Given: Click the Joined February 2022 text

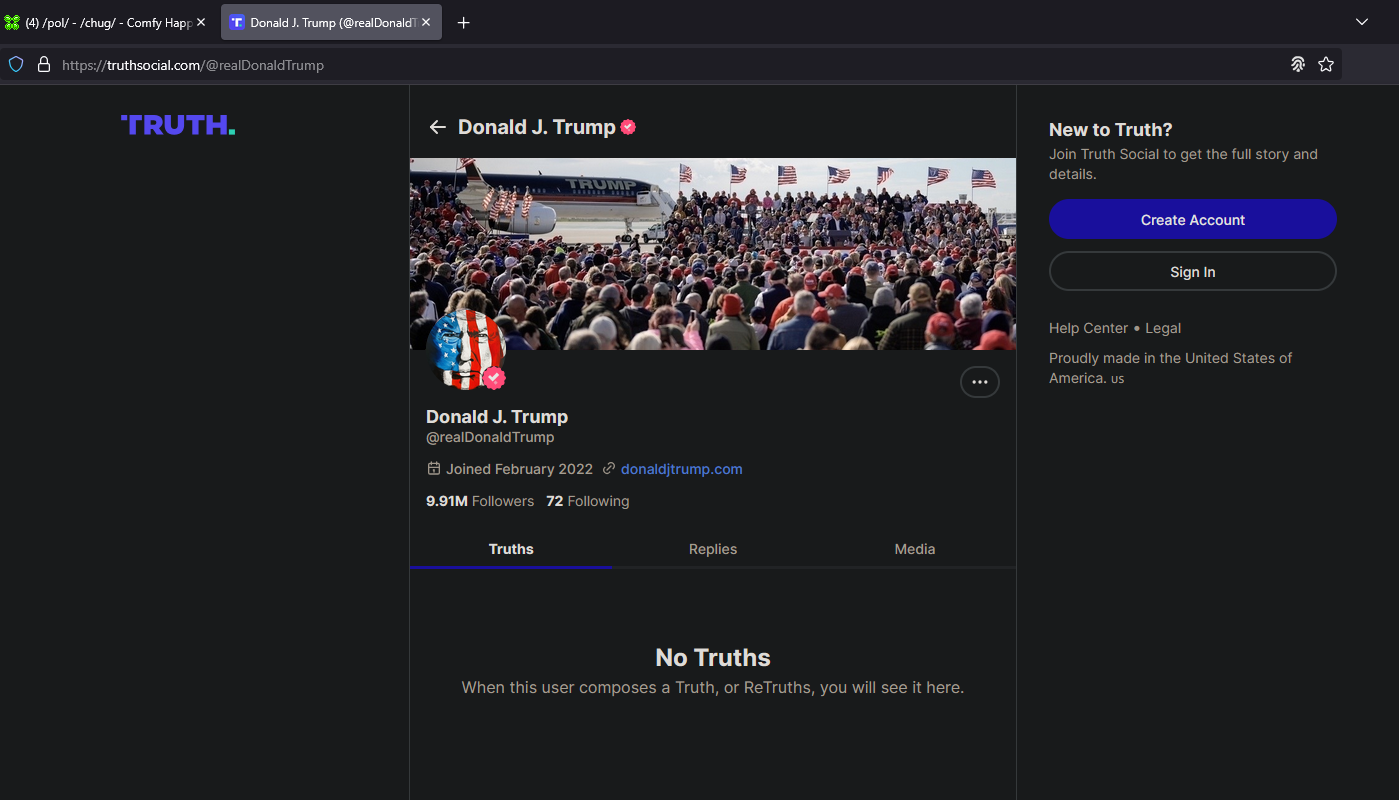Looking at the screenshot, I should click(x=519, y=469).
